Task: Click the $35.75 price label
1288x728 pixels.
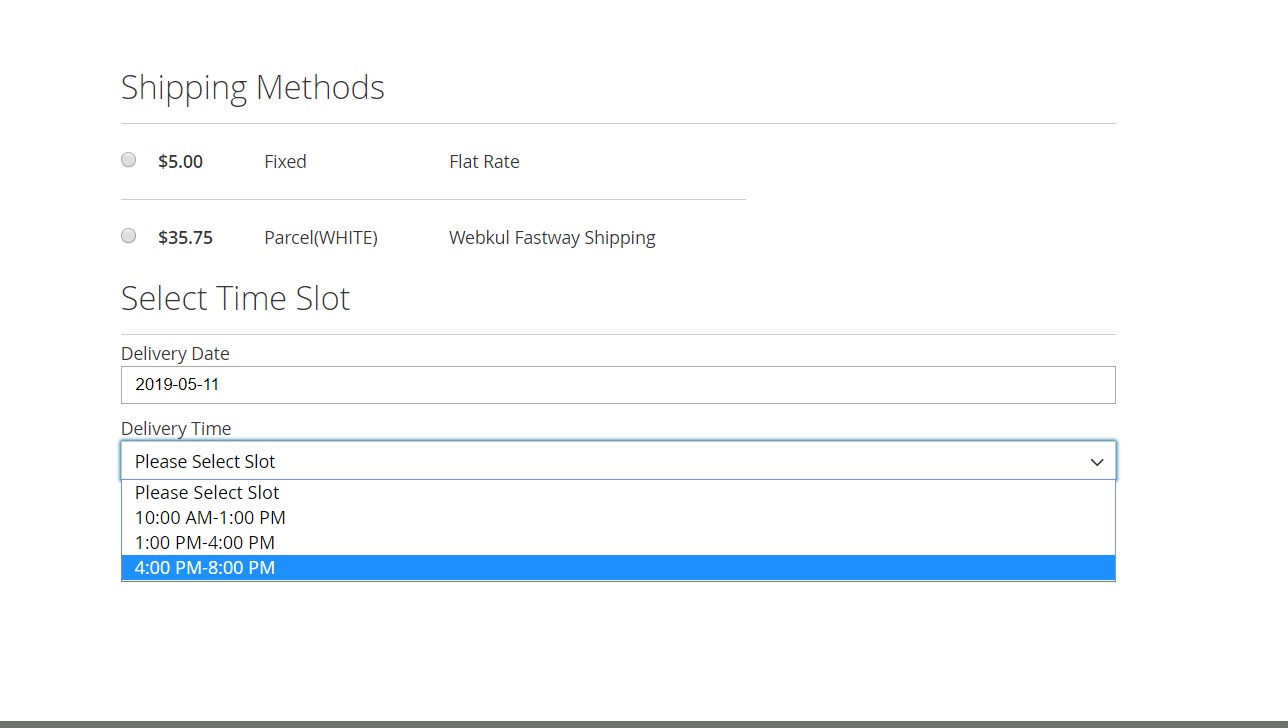Action: 185,238
